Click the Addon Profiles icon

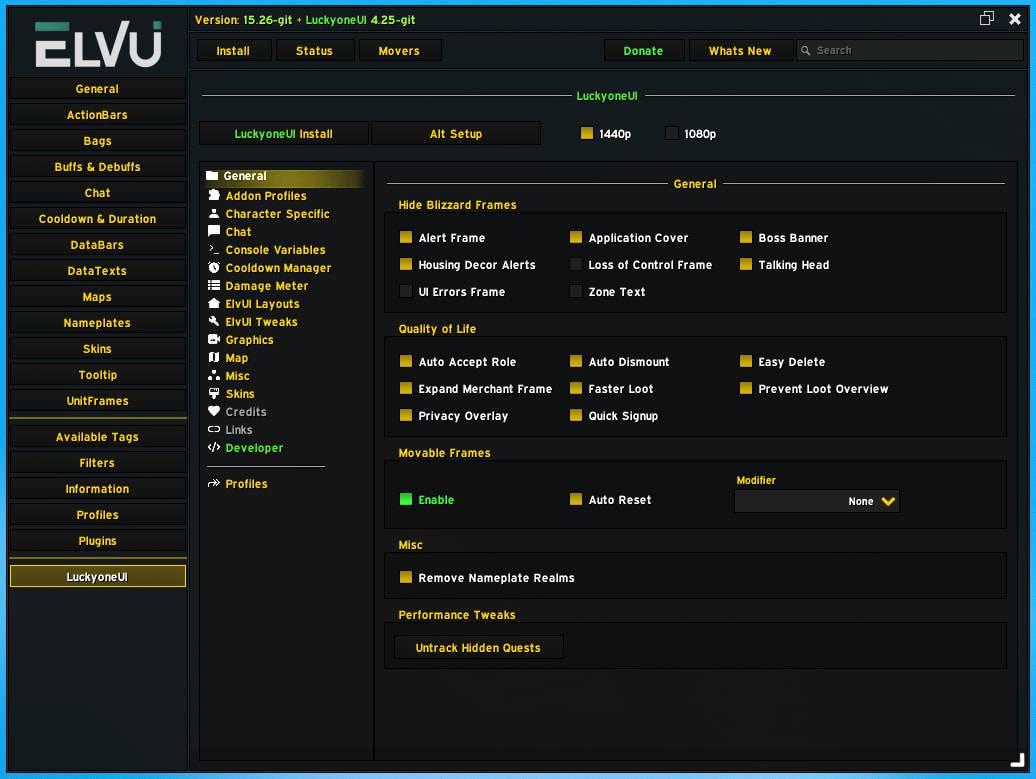214,195
